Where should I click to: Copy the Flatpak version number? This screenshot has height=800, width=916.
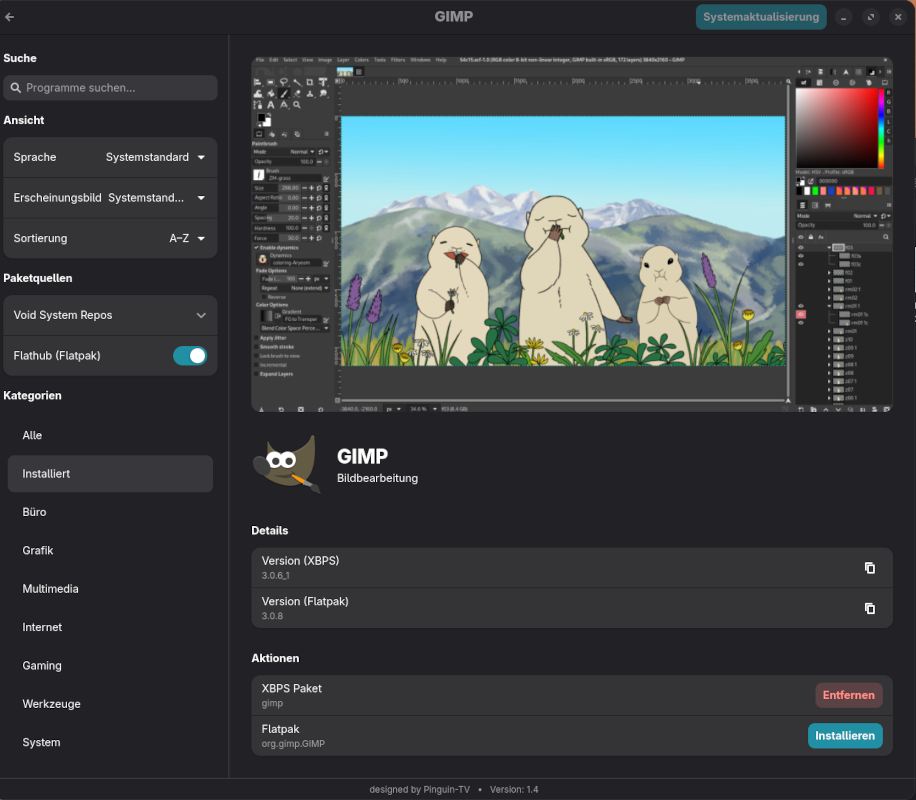869,608
